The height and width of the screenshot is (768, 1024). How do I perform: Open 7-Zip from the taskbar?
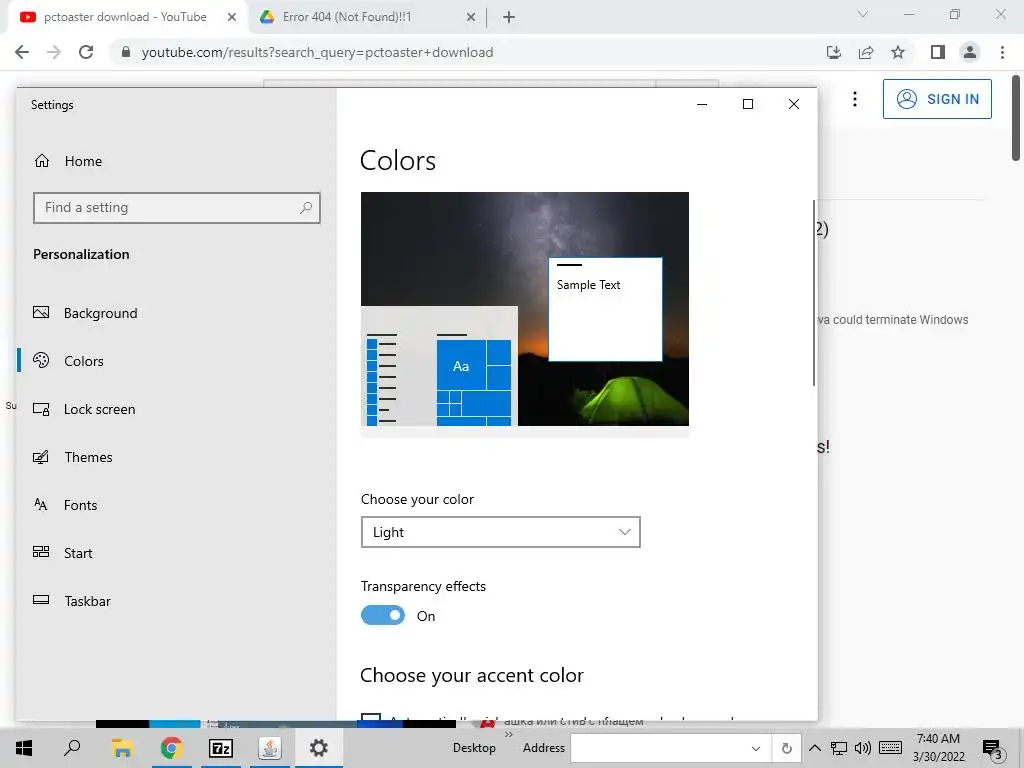(220, 748)
